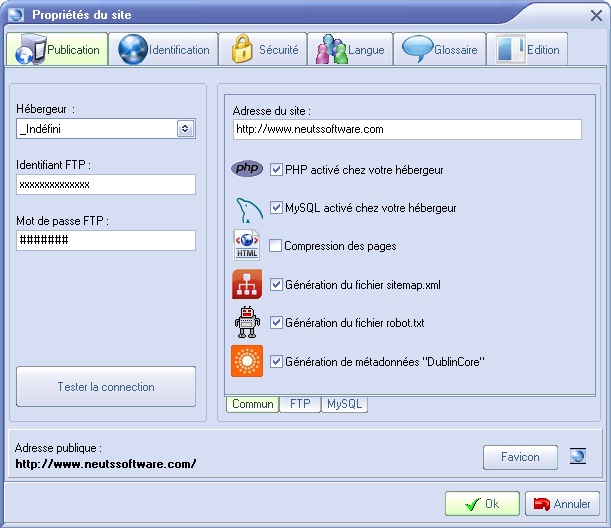Open the Glossaire tab

coord(440,49)
